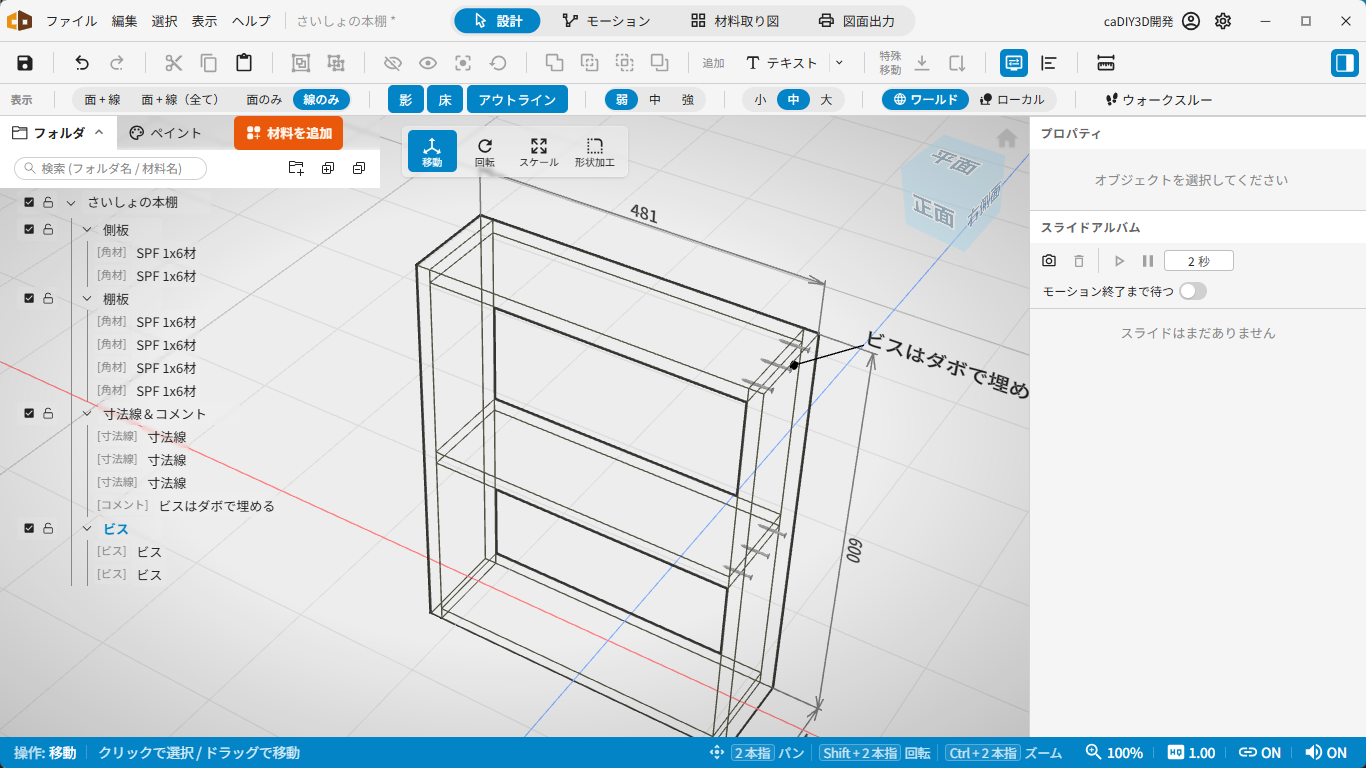Click the home view icon in viewport
The image size is (1366, 768).
click(x=1007, y=138)
